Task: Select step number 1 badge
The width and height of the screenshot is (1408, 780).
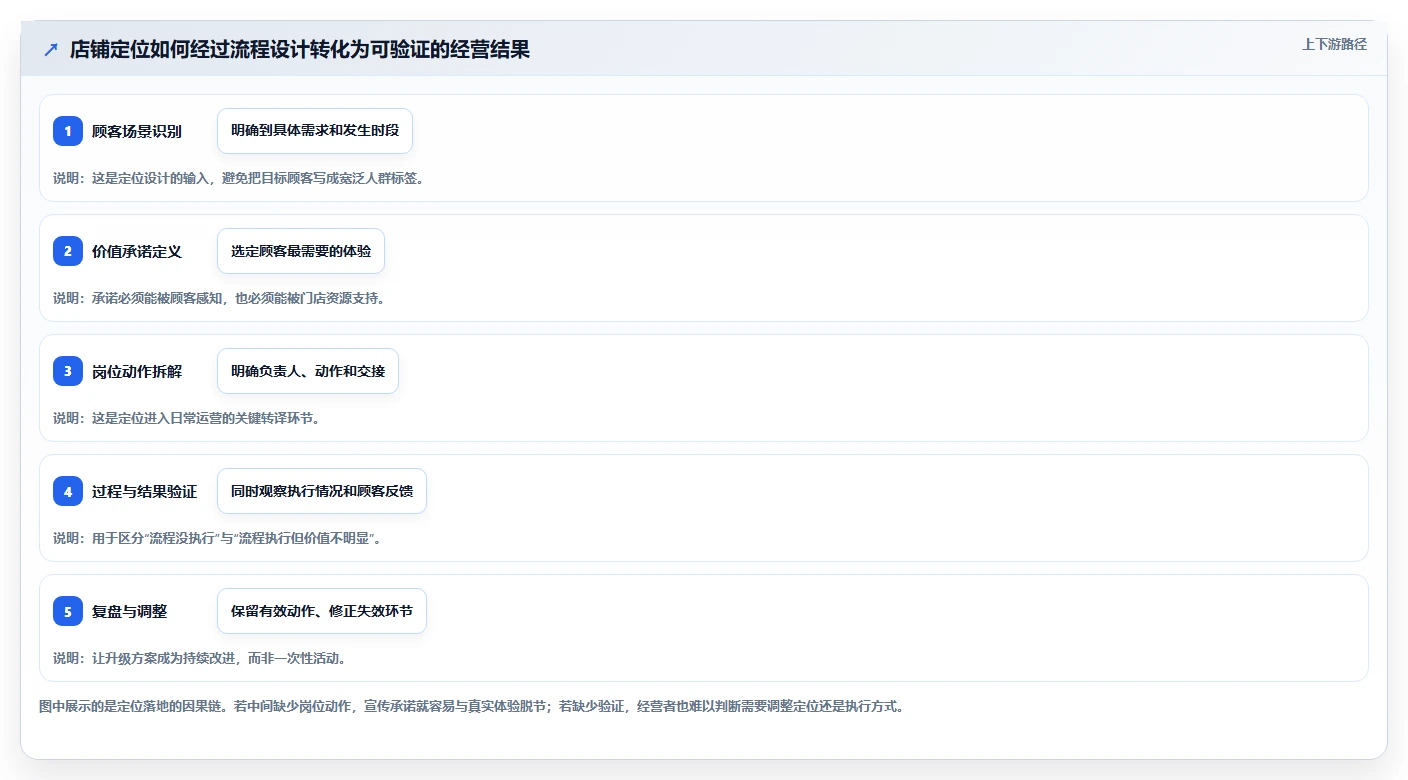Action: tap(68, 131)
